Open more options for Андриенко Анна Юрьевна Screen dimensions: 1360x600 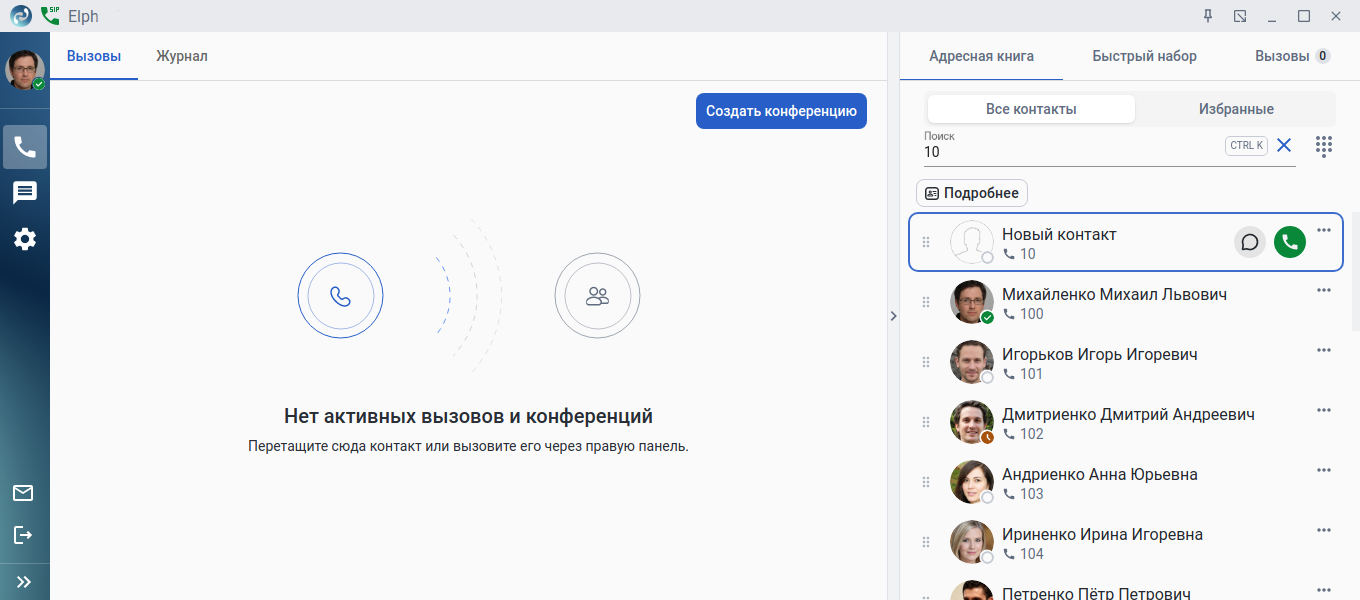(x=1324, y=470)
